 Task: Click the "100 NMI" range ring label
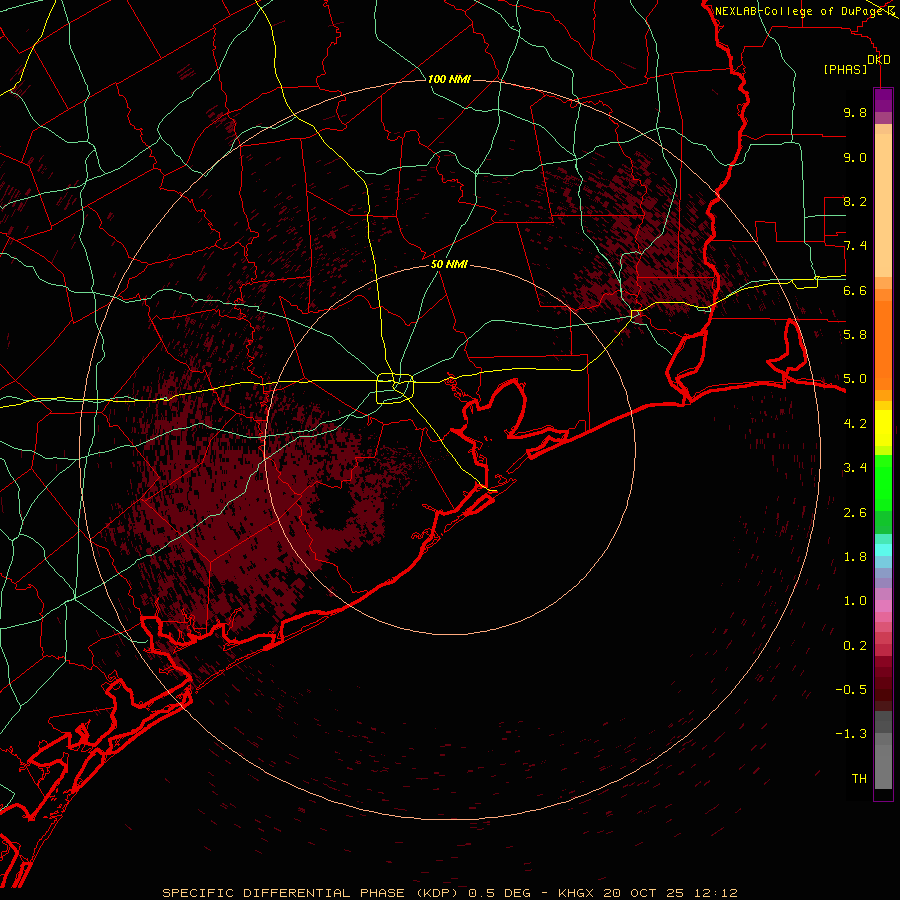449,79
